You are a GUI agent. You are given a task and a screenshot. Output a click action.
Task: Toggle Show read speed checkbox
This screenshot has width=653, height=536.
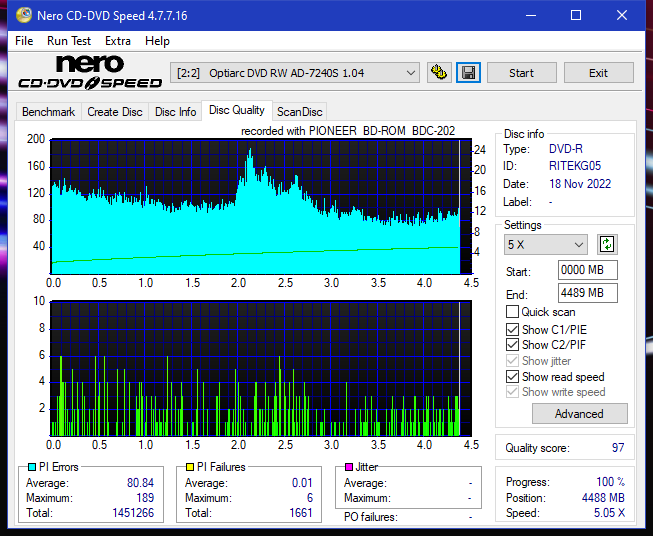(x=512, y=376)
